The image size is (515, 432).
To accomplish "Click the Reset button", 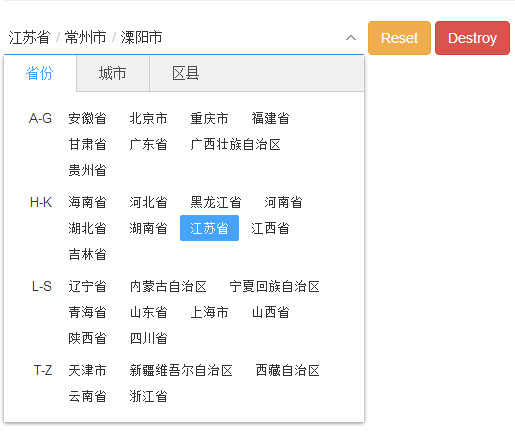I will click(399, 38).
